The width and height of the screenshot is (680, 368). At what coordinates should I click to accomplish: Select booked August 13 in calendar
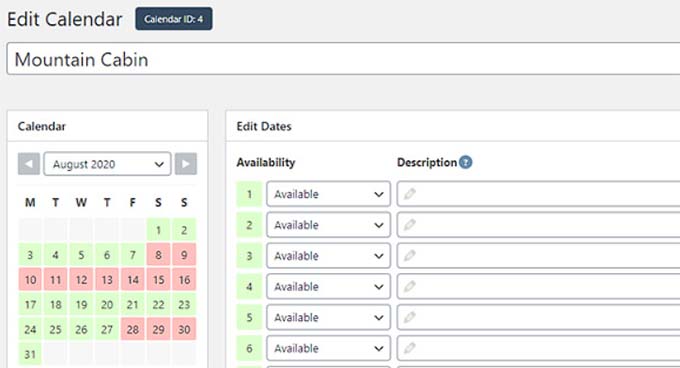point(107,280)
